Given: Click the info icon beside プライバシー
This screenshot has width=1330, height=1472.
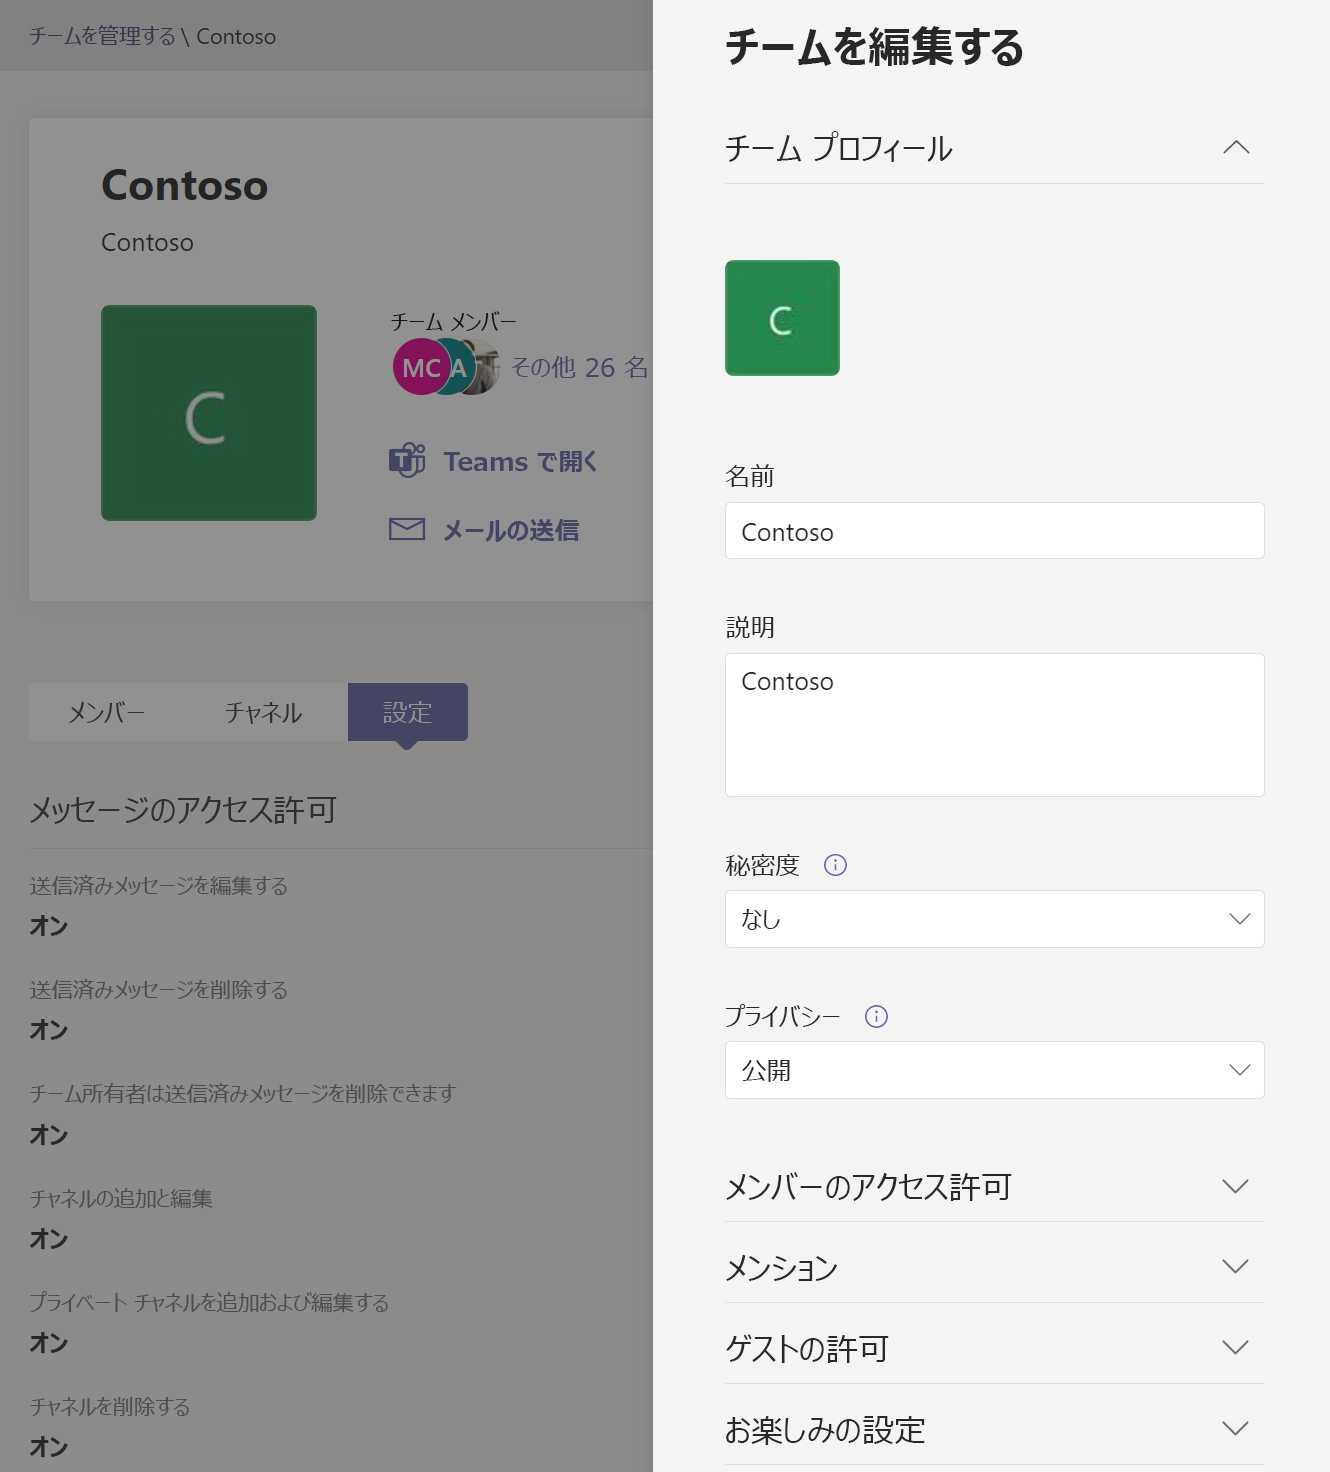Looking at the screenshot, I should coord(876,1016).
